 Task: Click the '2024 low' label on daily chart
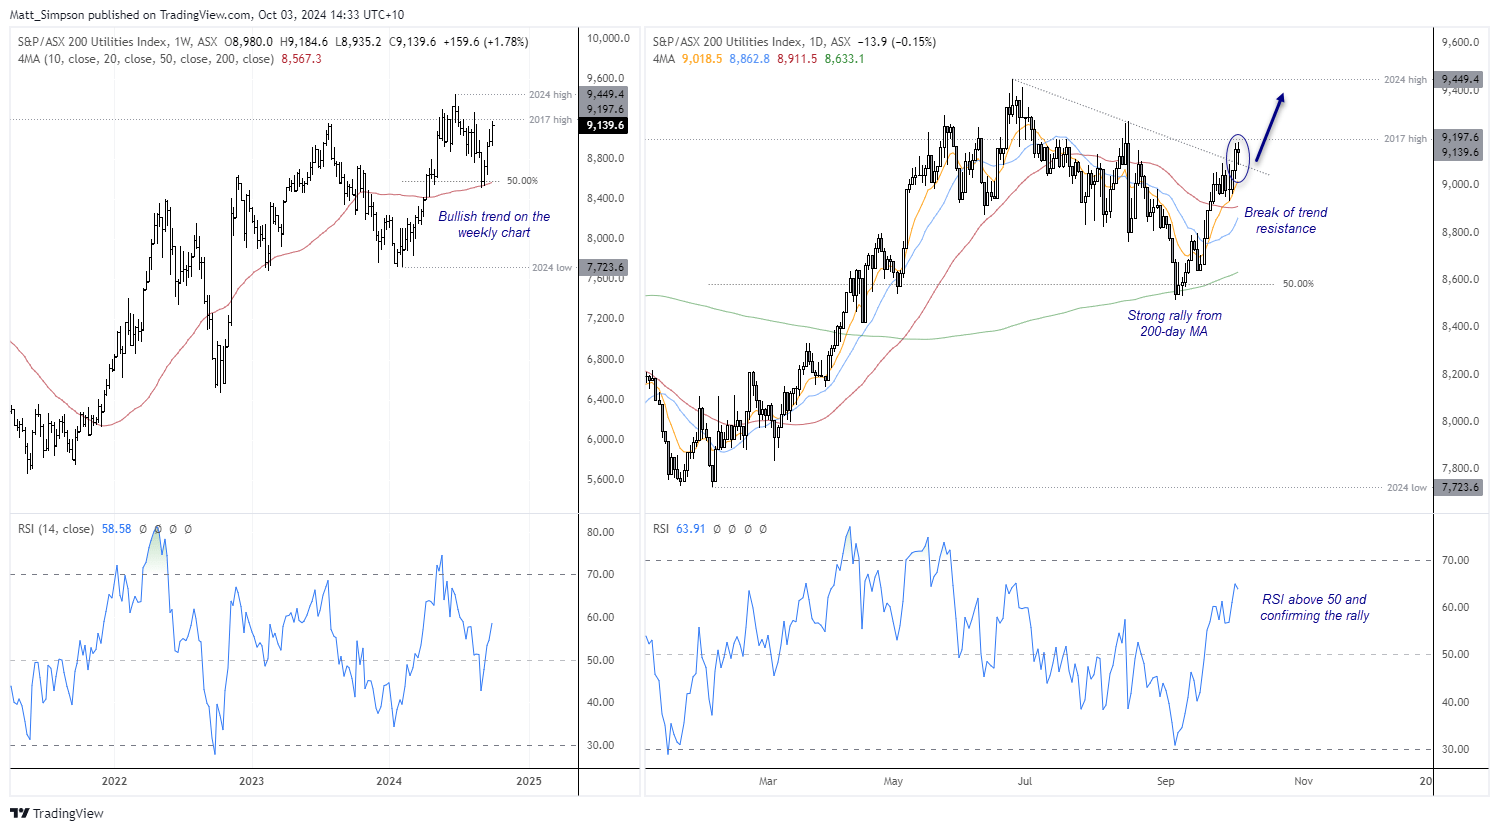click(x=1407, y=488)
